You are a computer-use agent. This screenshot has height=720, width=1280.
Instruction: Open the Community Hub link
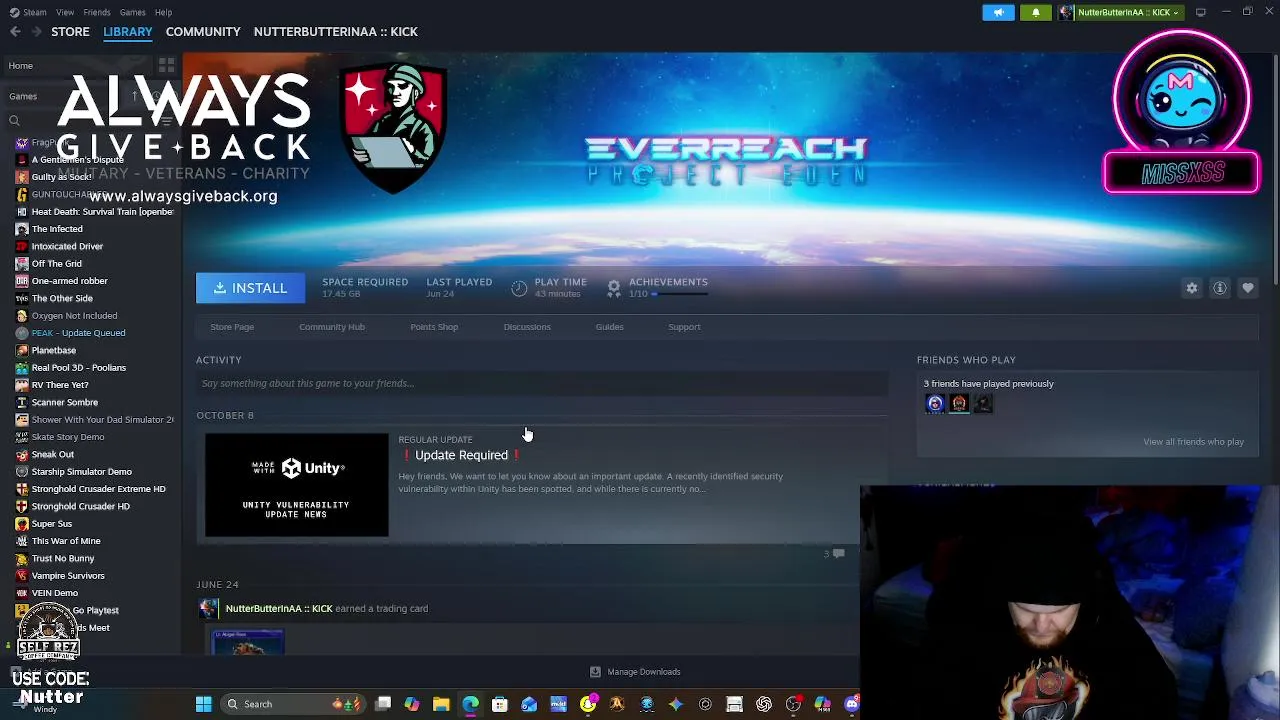click(332, 327)
